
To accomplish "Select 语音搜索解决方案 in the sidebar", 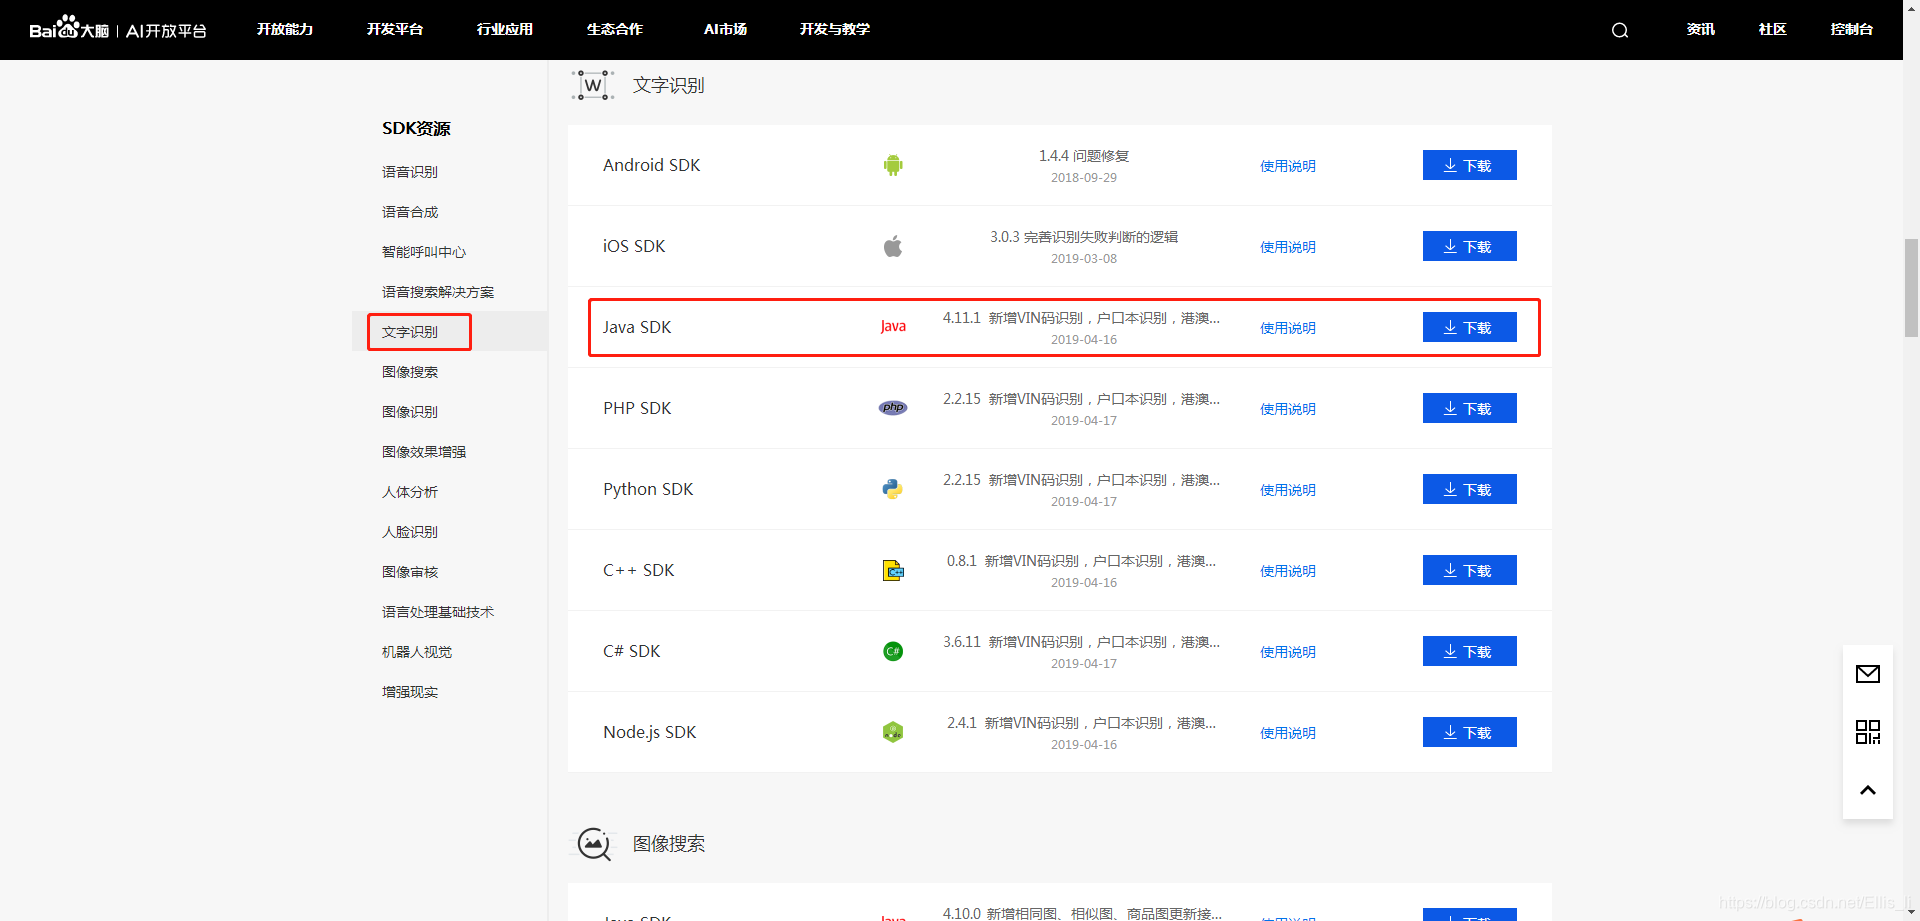I will (438, 292).
